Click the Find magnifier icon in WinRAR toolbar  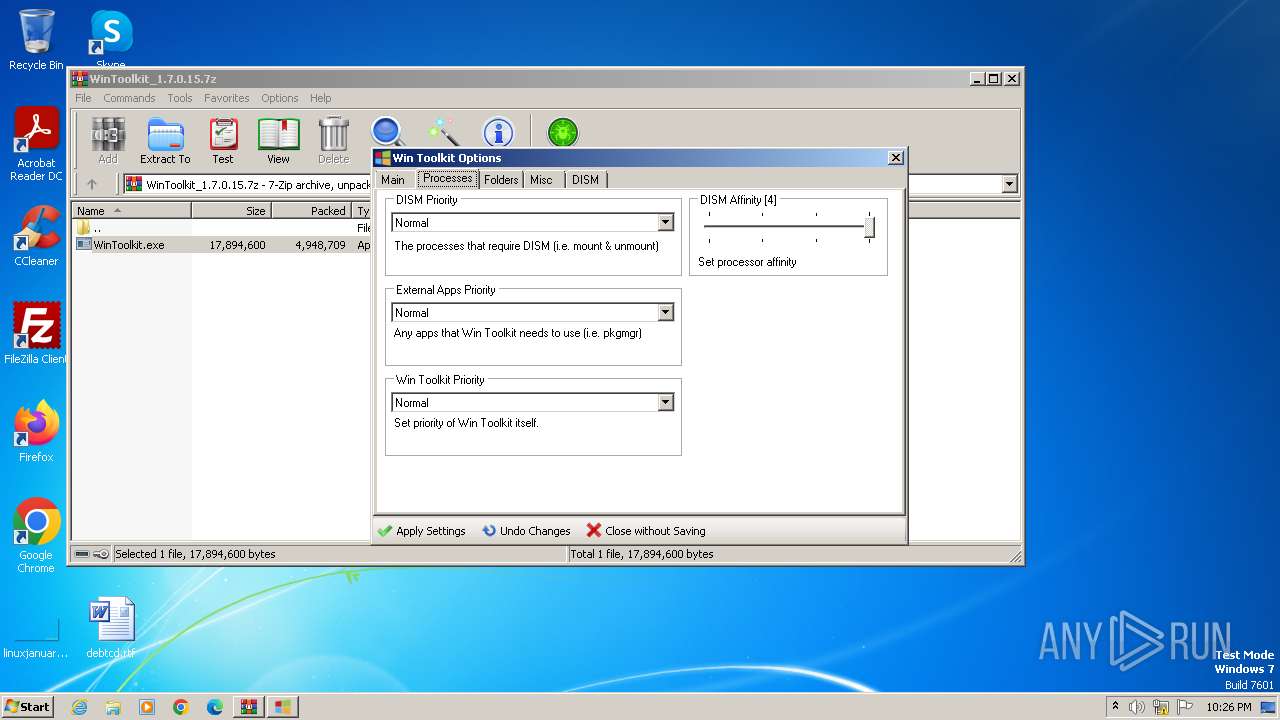click(x=388, y=132)
